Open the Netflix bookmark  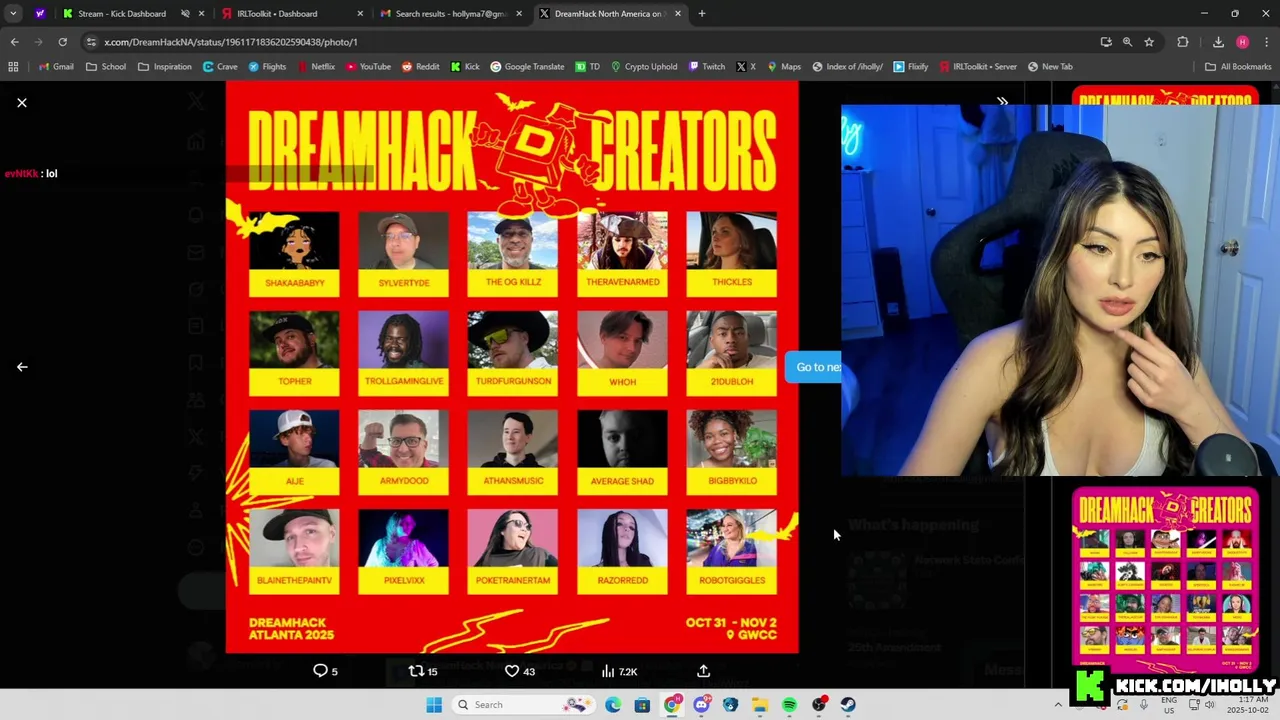click(315, 67)
